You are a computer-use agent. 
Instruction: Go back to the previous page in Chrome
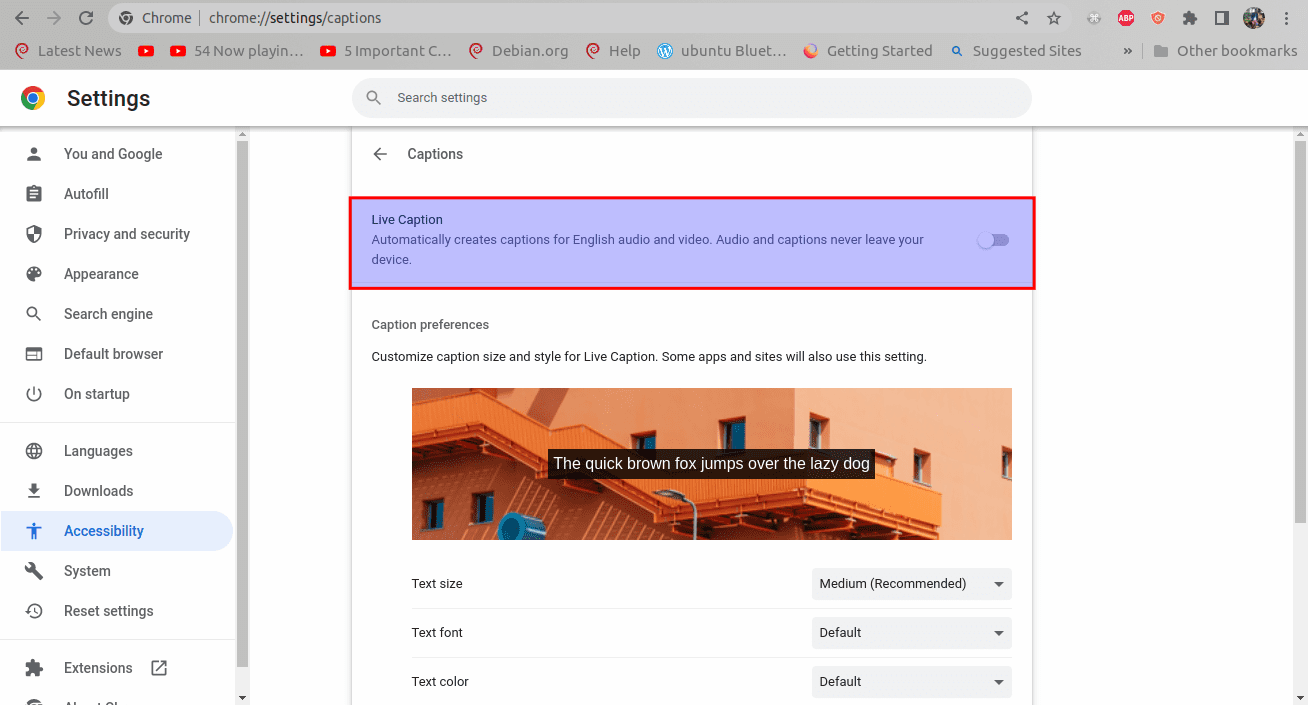pyautogui.click(x=22, y=18)
